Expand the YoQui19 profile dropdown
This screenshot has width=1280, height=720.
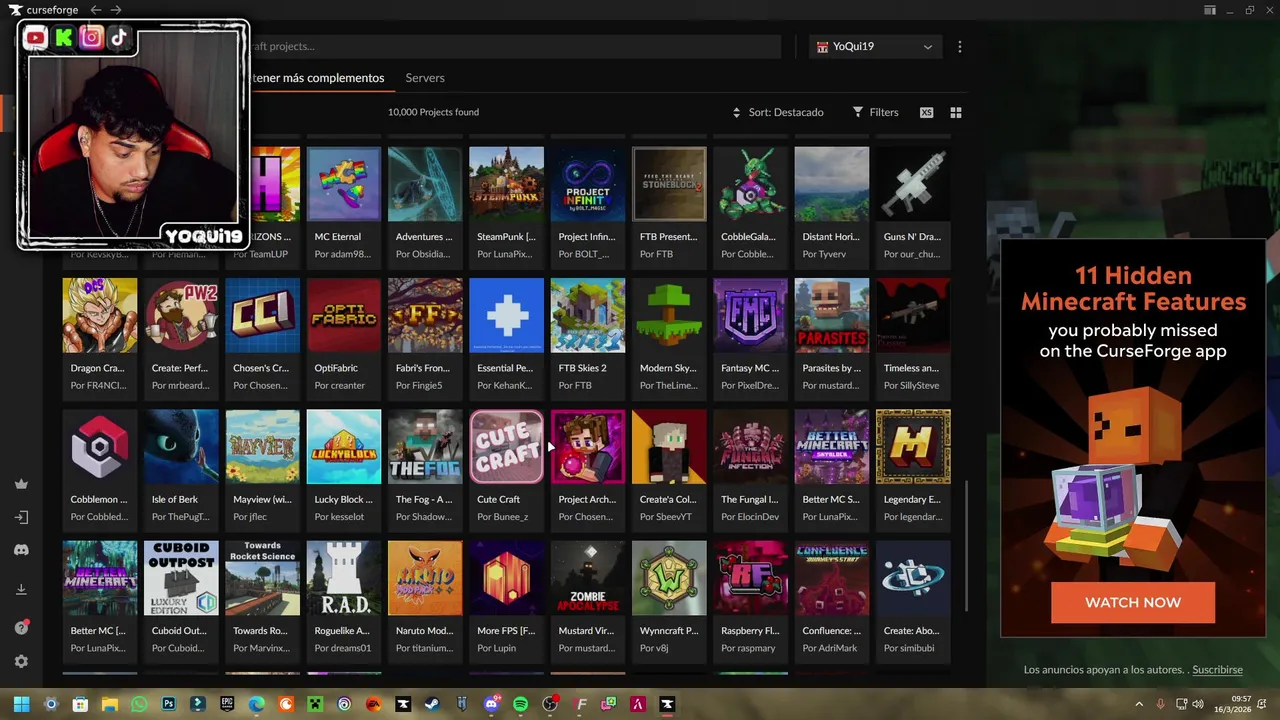click(875, 47)
